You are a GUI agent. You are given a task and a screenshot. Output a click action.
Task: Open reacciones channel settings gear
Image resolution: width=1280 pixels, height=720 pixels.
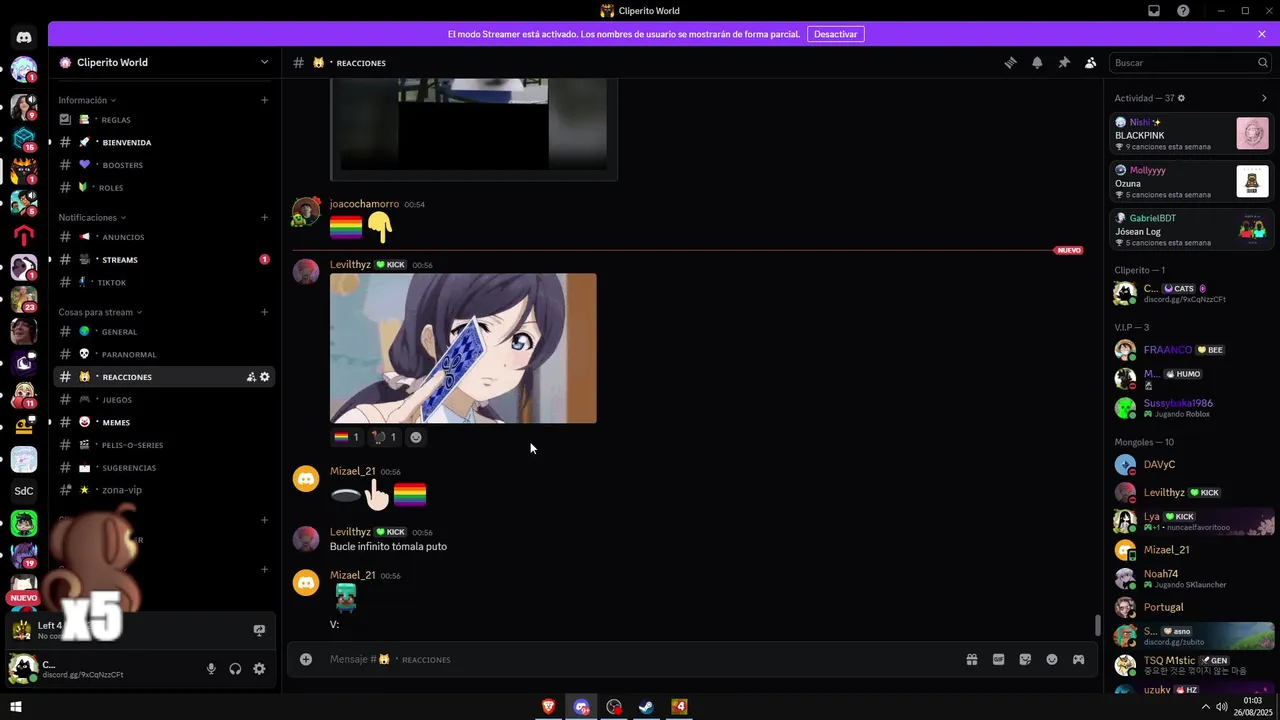tap(265, 377)
